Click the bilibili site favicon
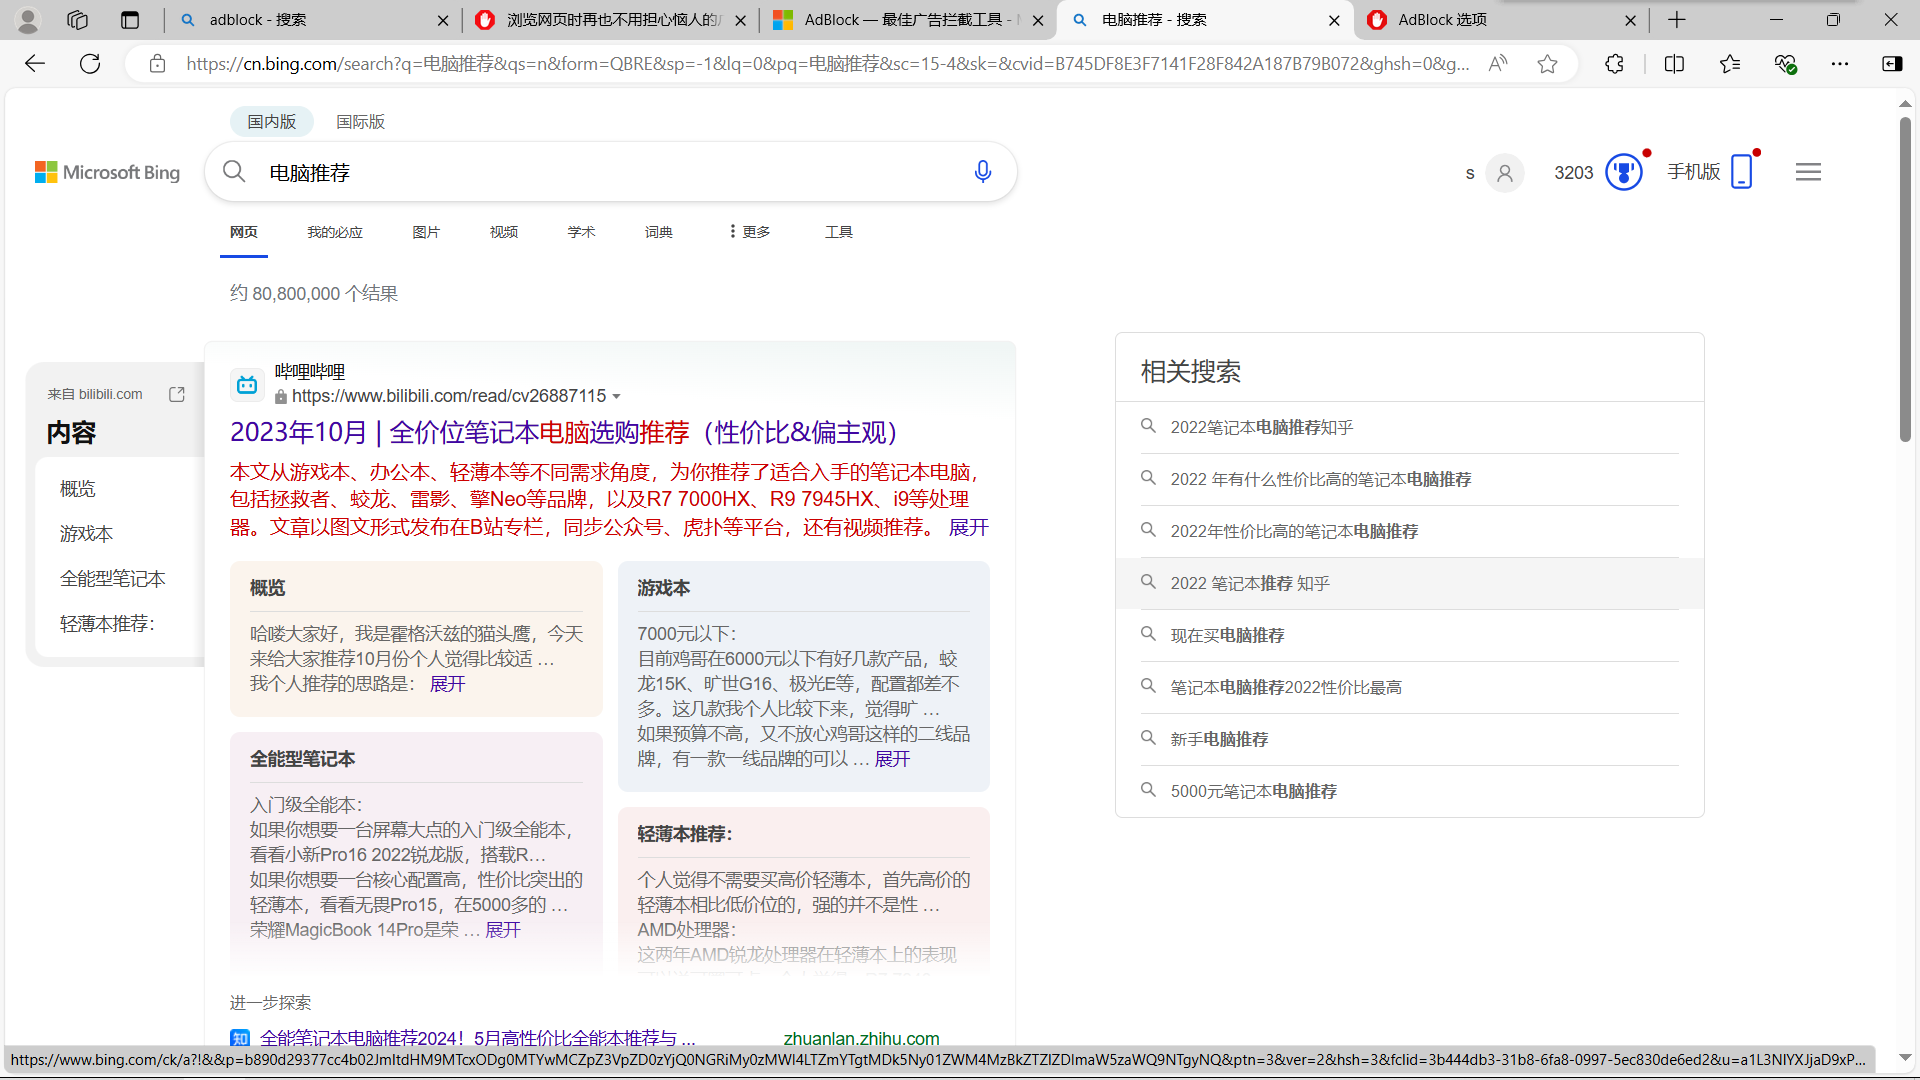The image size is (1920, 1080). click(247, 384)
